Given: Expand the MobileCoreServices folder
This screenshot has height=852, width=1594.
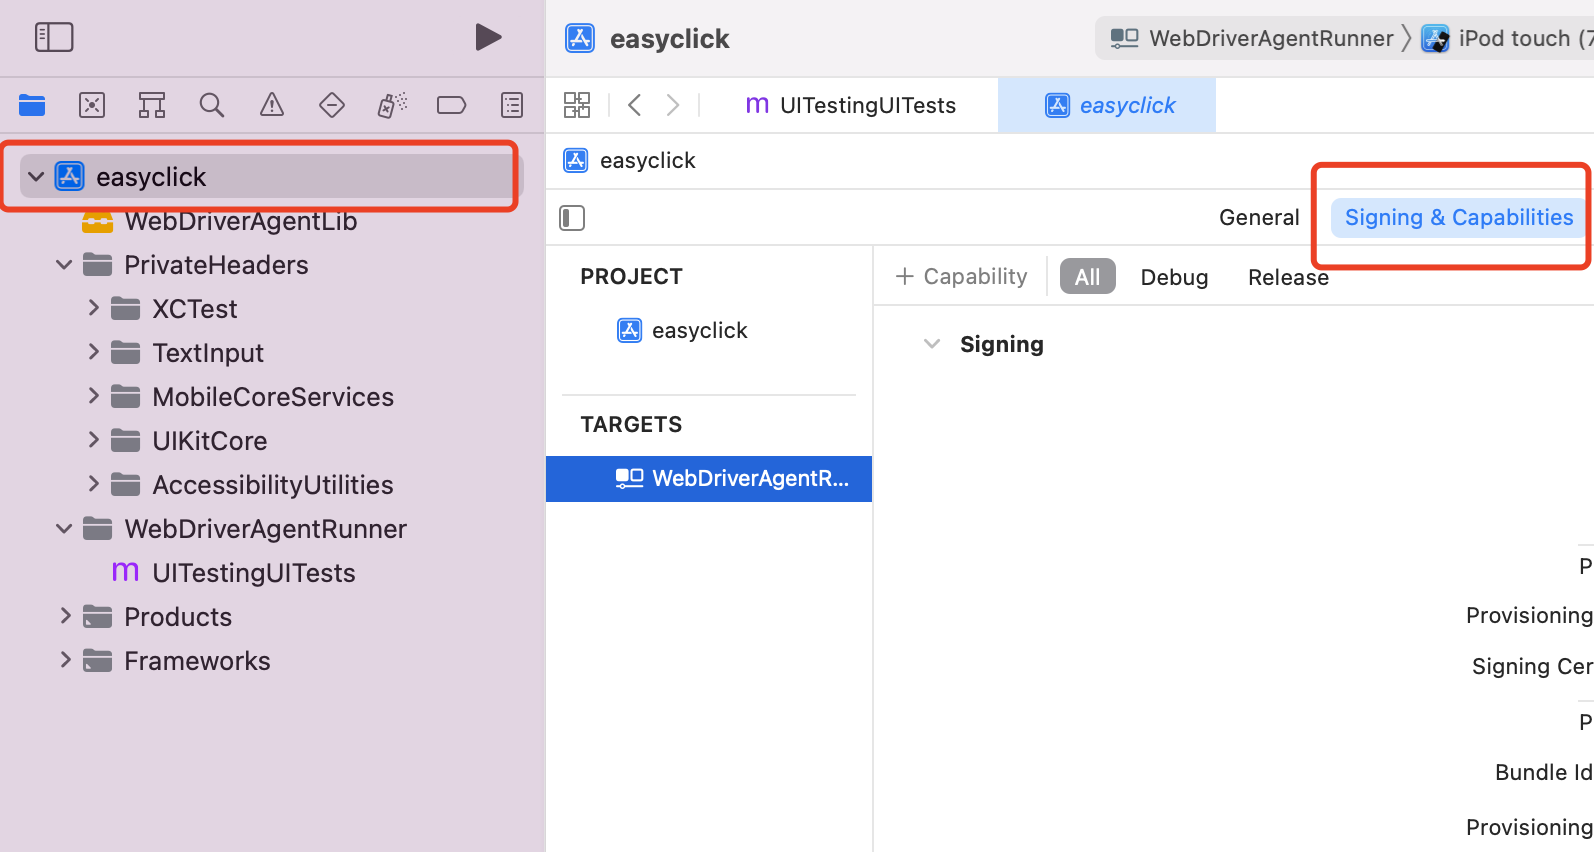Looking at the screenshot, I should (93, 396).
